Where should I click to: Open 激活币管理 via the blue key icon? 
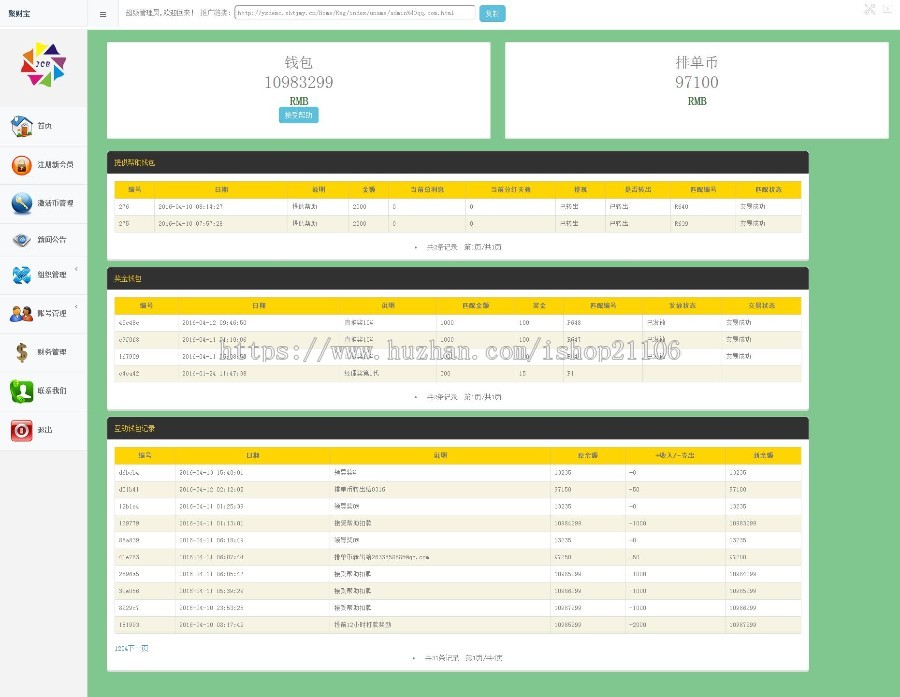click(x=22, y=203)
